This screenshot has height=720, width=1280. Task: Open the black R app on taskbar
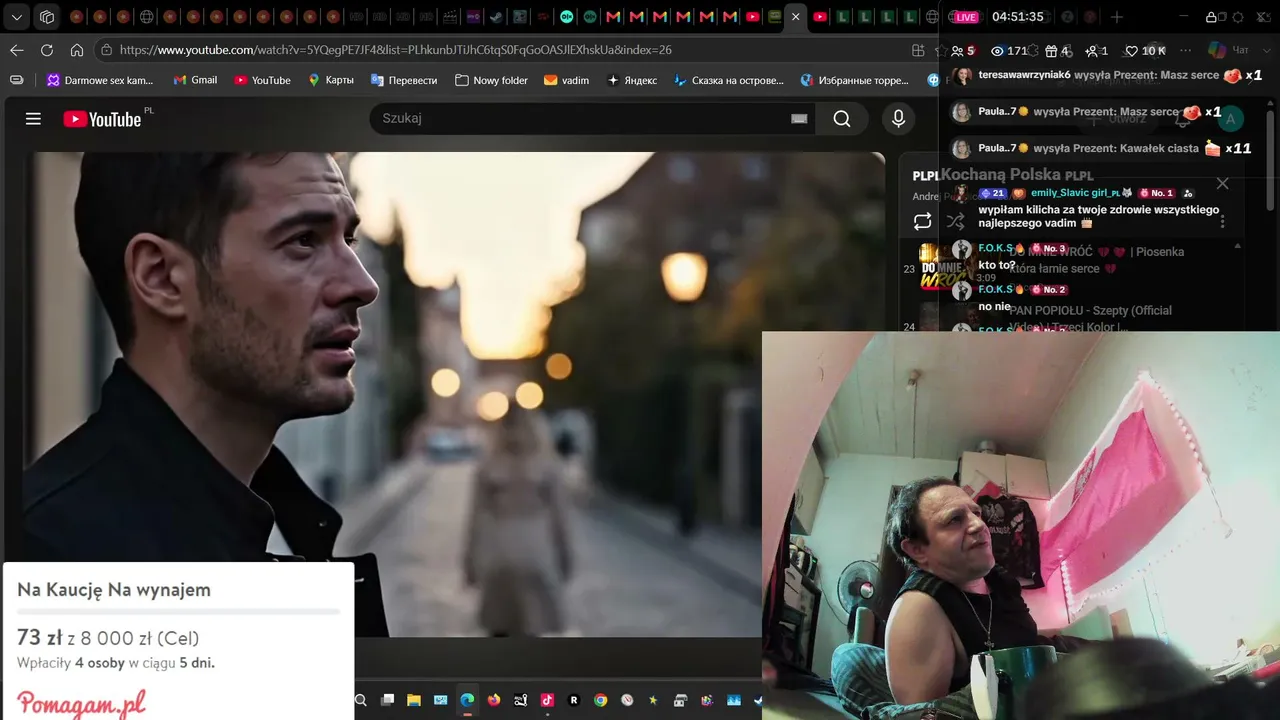(x=574, y=701)
